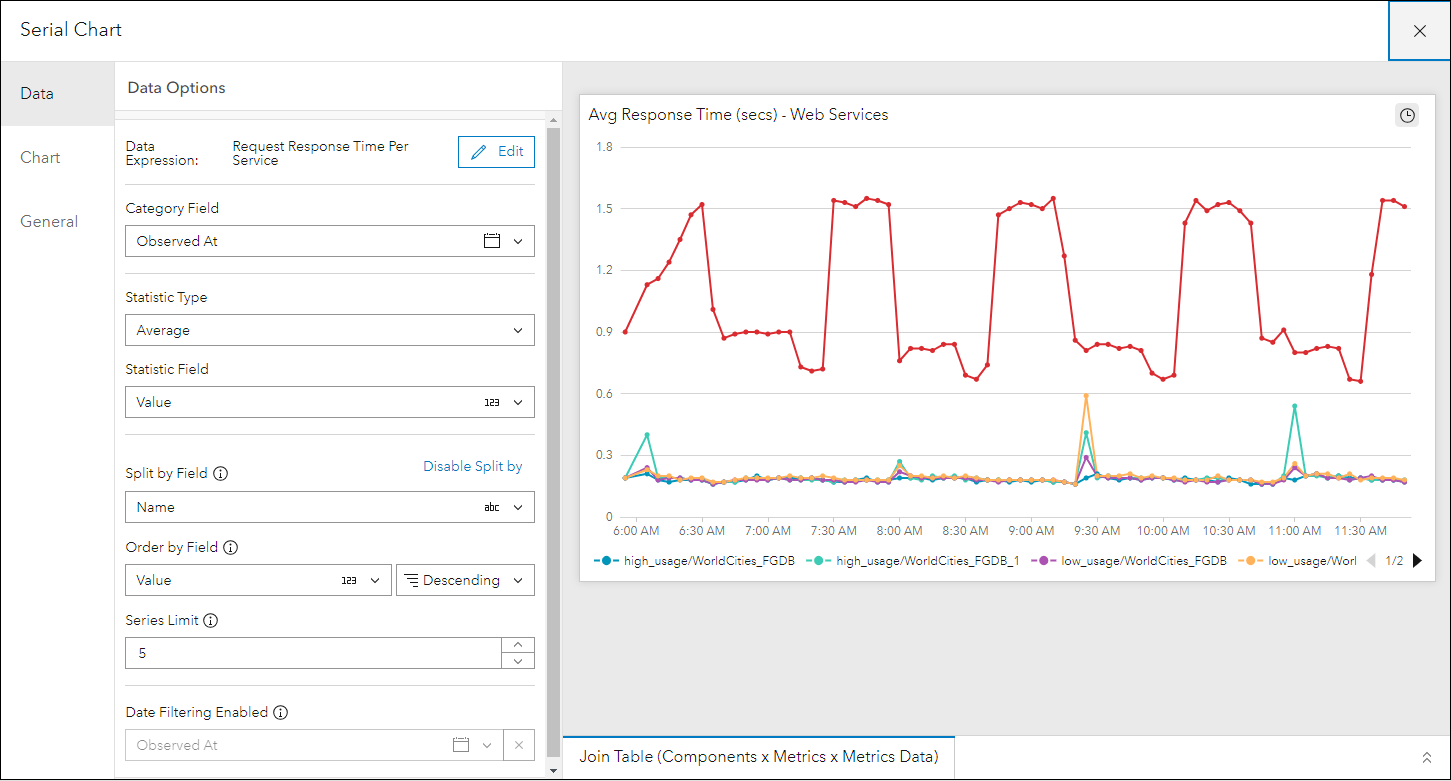Click the Edit data expression button
Viewport: 1451px width, 781px height.
(x=496, y=152)
